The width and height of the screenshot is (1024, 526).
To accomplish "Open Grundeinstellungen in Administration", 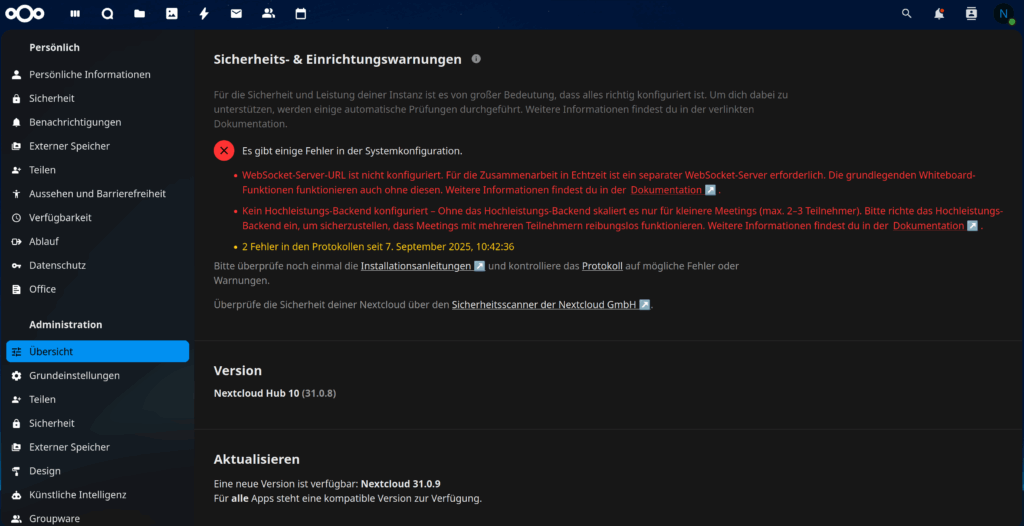I will 98,376.
